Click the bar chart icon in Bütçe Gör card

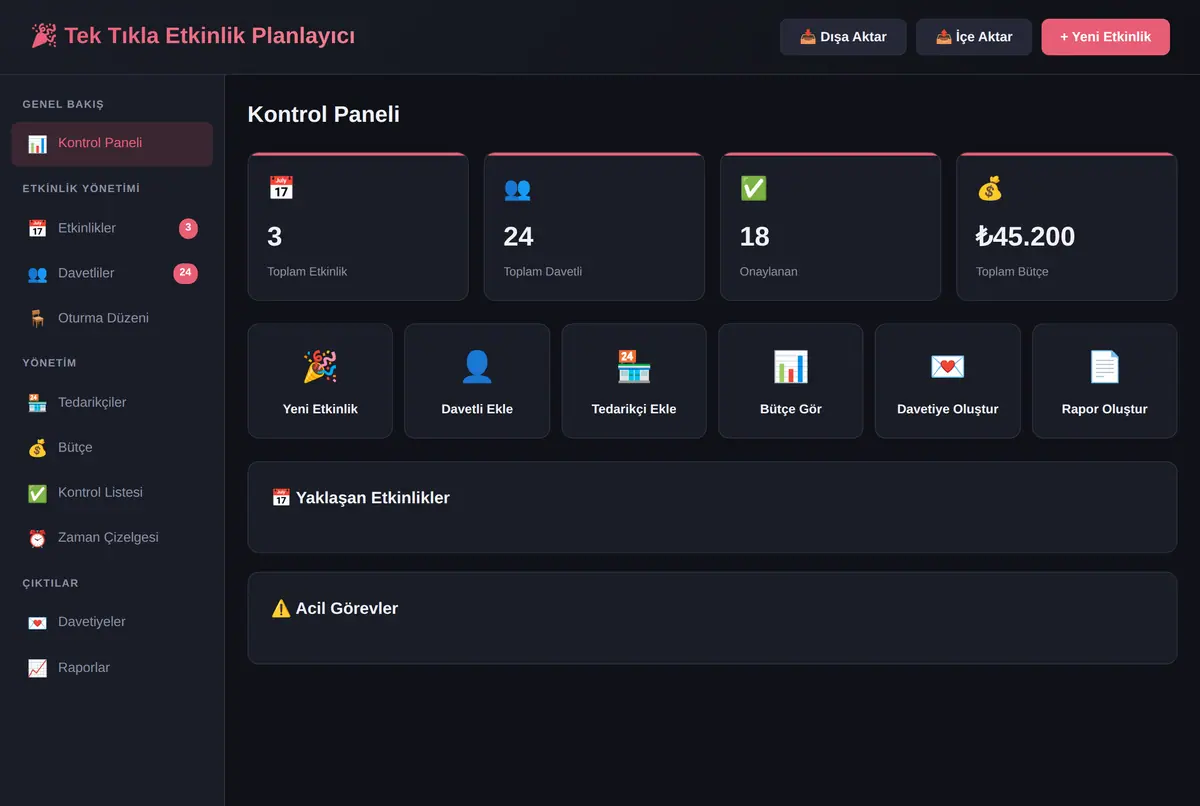[x=791, y=367]
